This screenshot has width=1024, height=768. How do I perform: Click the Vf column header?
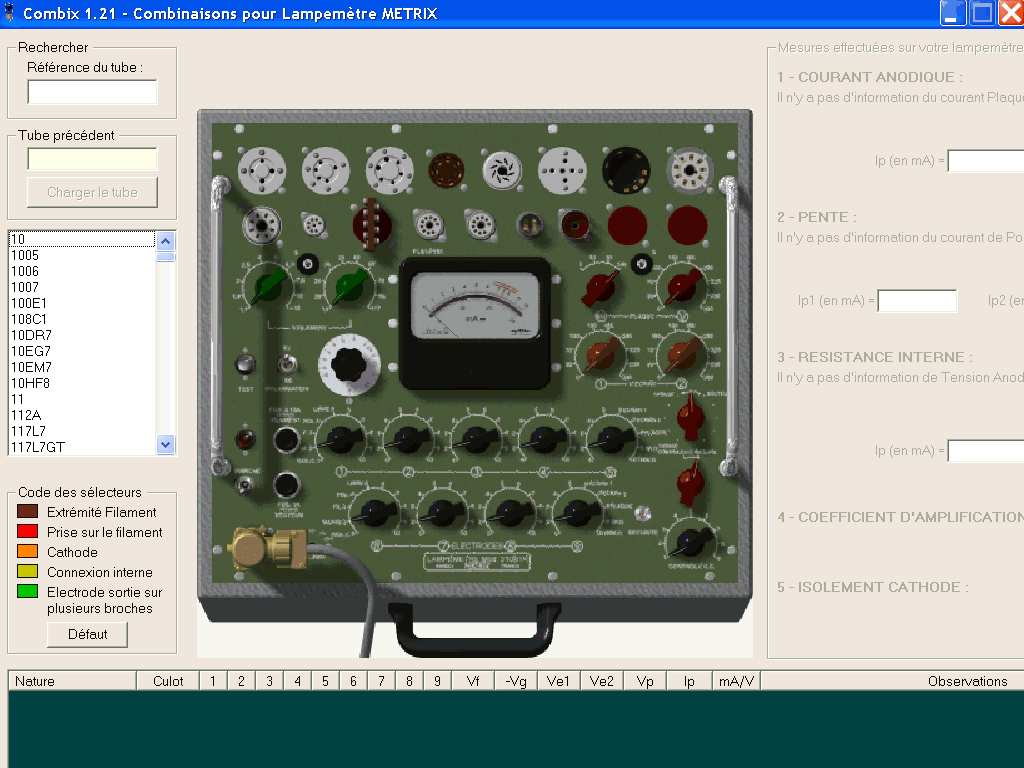[473, 681]
